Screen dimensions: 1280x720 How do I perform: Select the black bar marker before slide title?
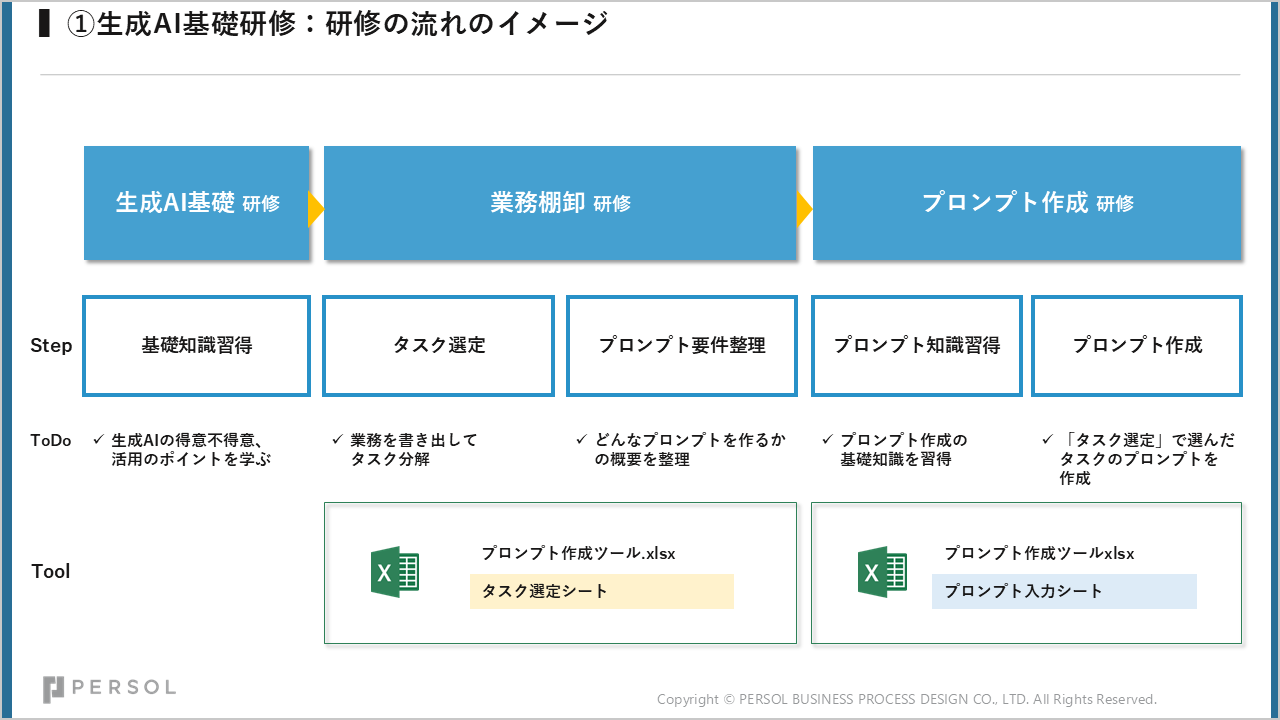coord(44,24)
